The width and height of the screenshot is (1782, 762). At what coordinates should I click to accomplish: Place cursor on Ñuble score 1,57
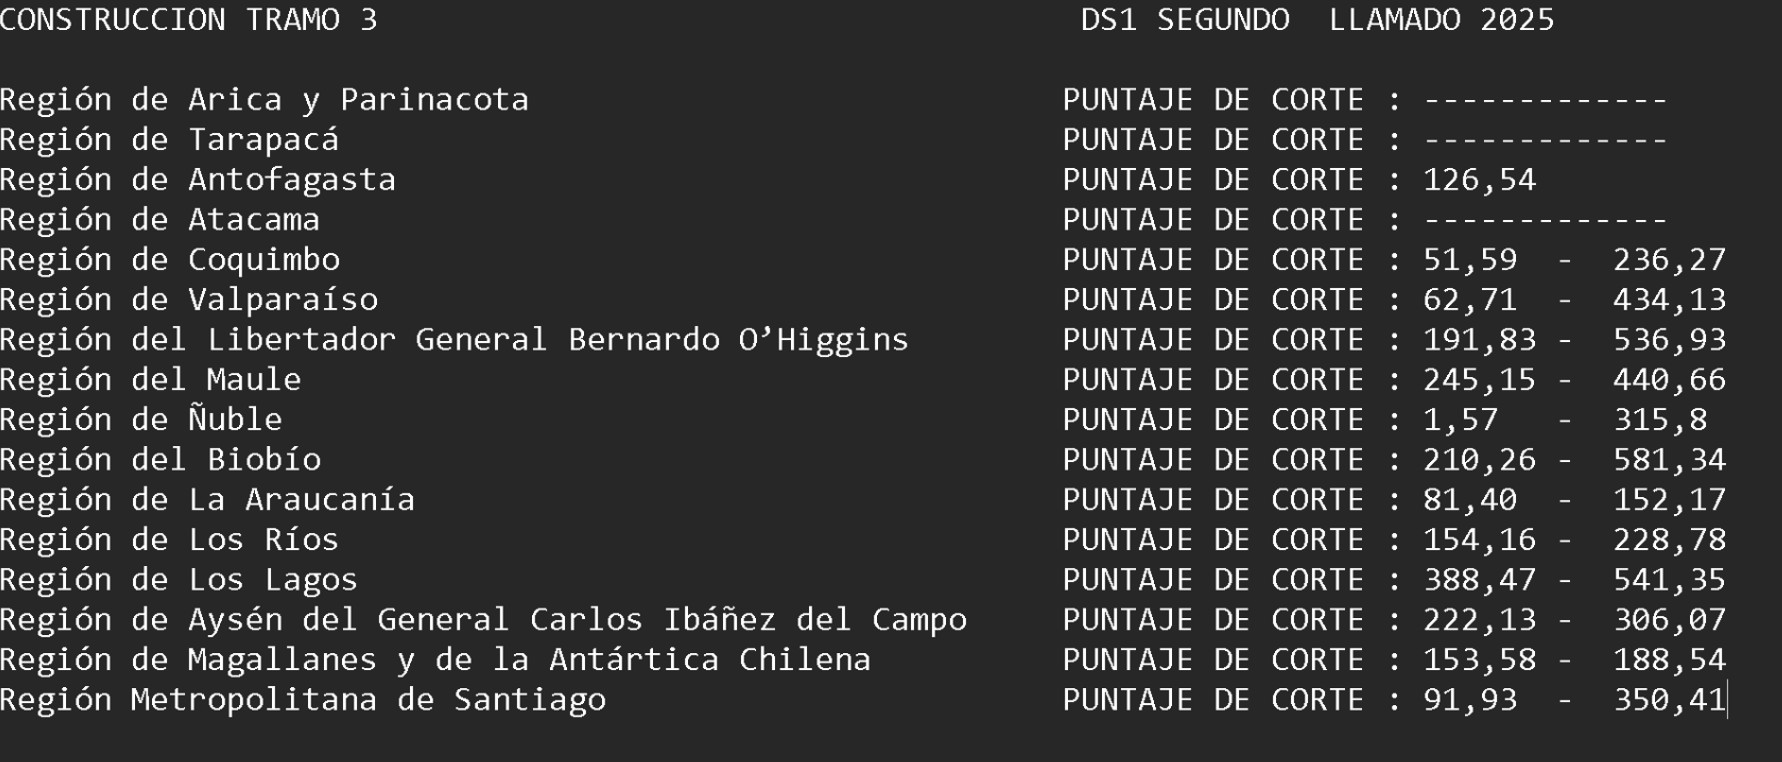[1460, 420]
